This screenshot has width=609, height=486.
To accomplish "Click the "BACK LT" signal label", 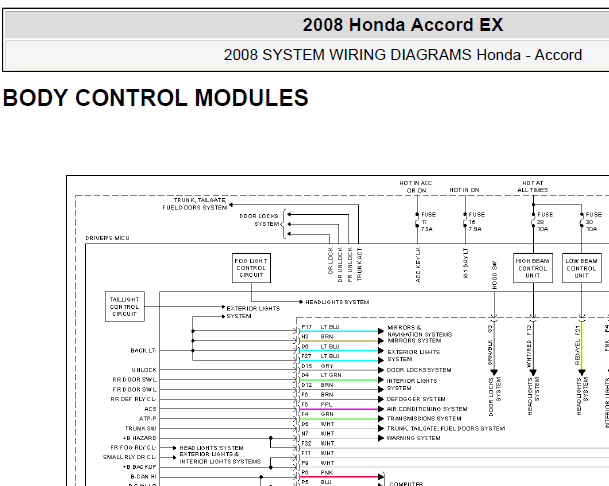I will point(143,350).
